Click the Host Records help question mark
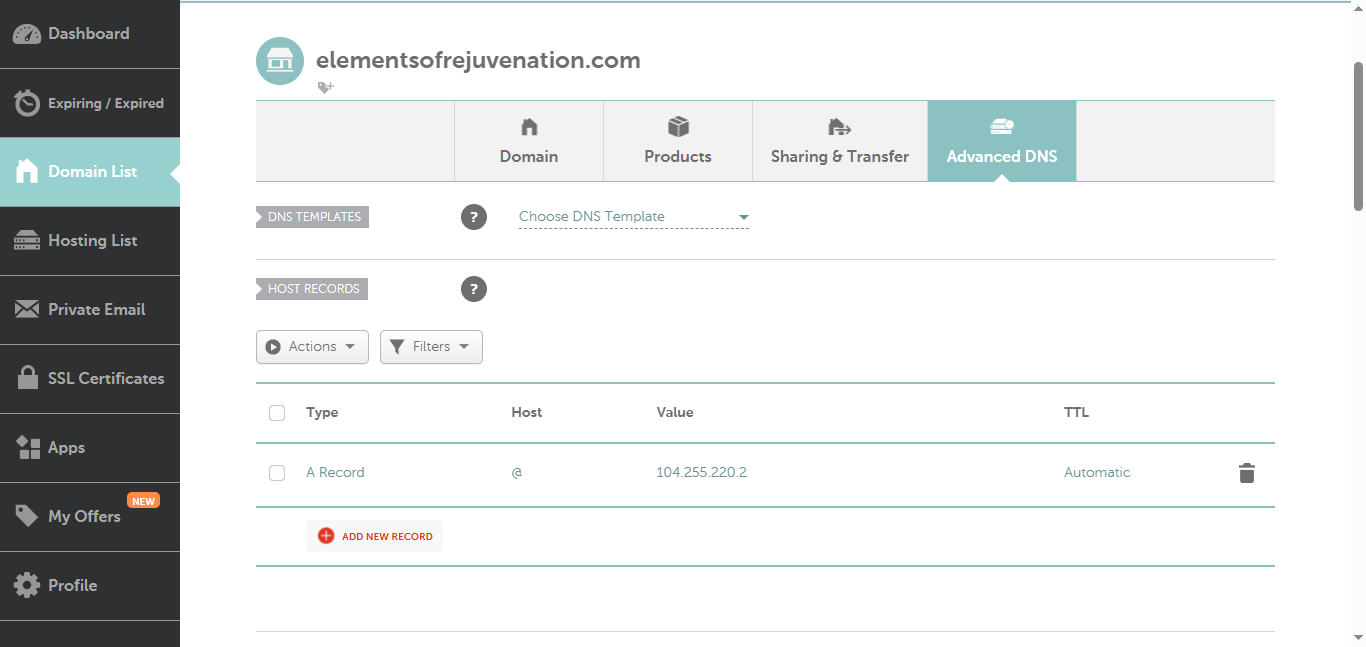Image resolution: width=1366 pixels, height=647 pixels. (474, 289)
